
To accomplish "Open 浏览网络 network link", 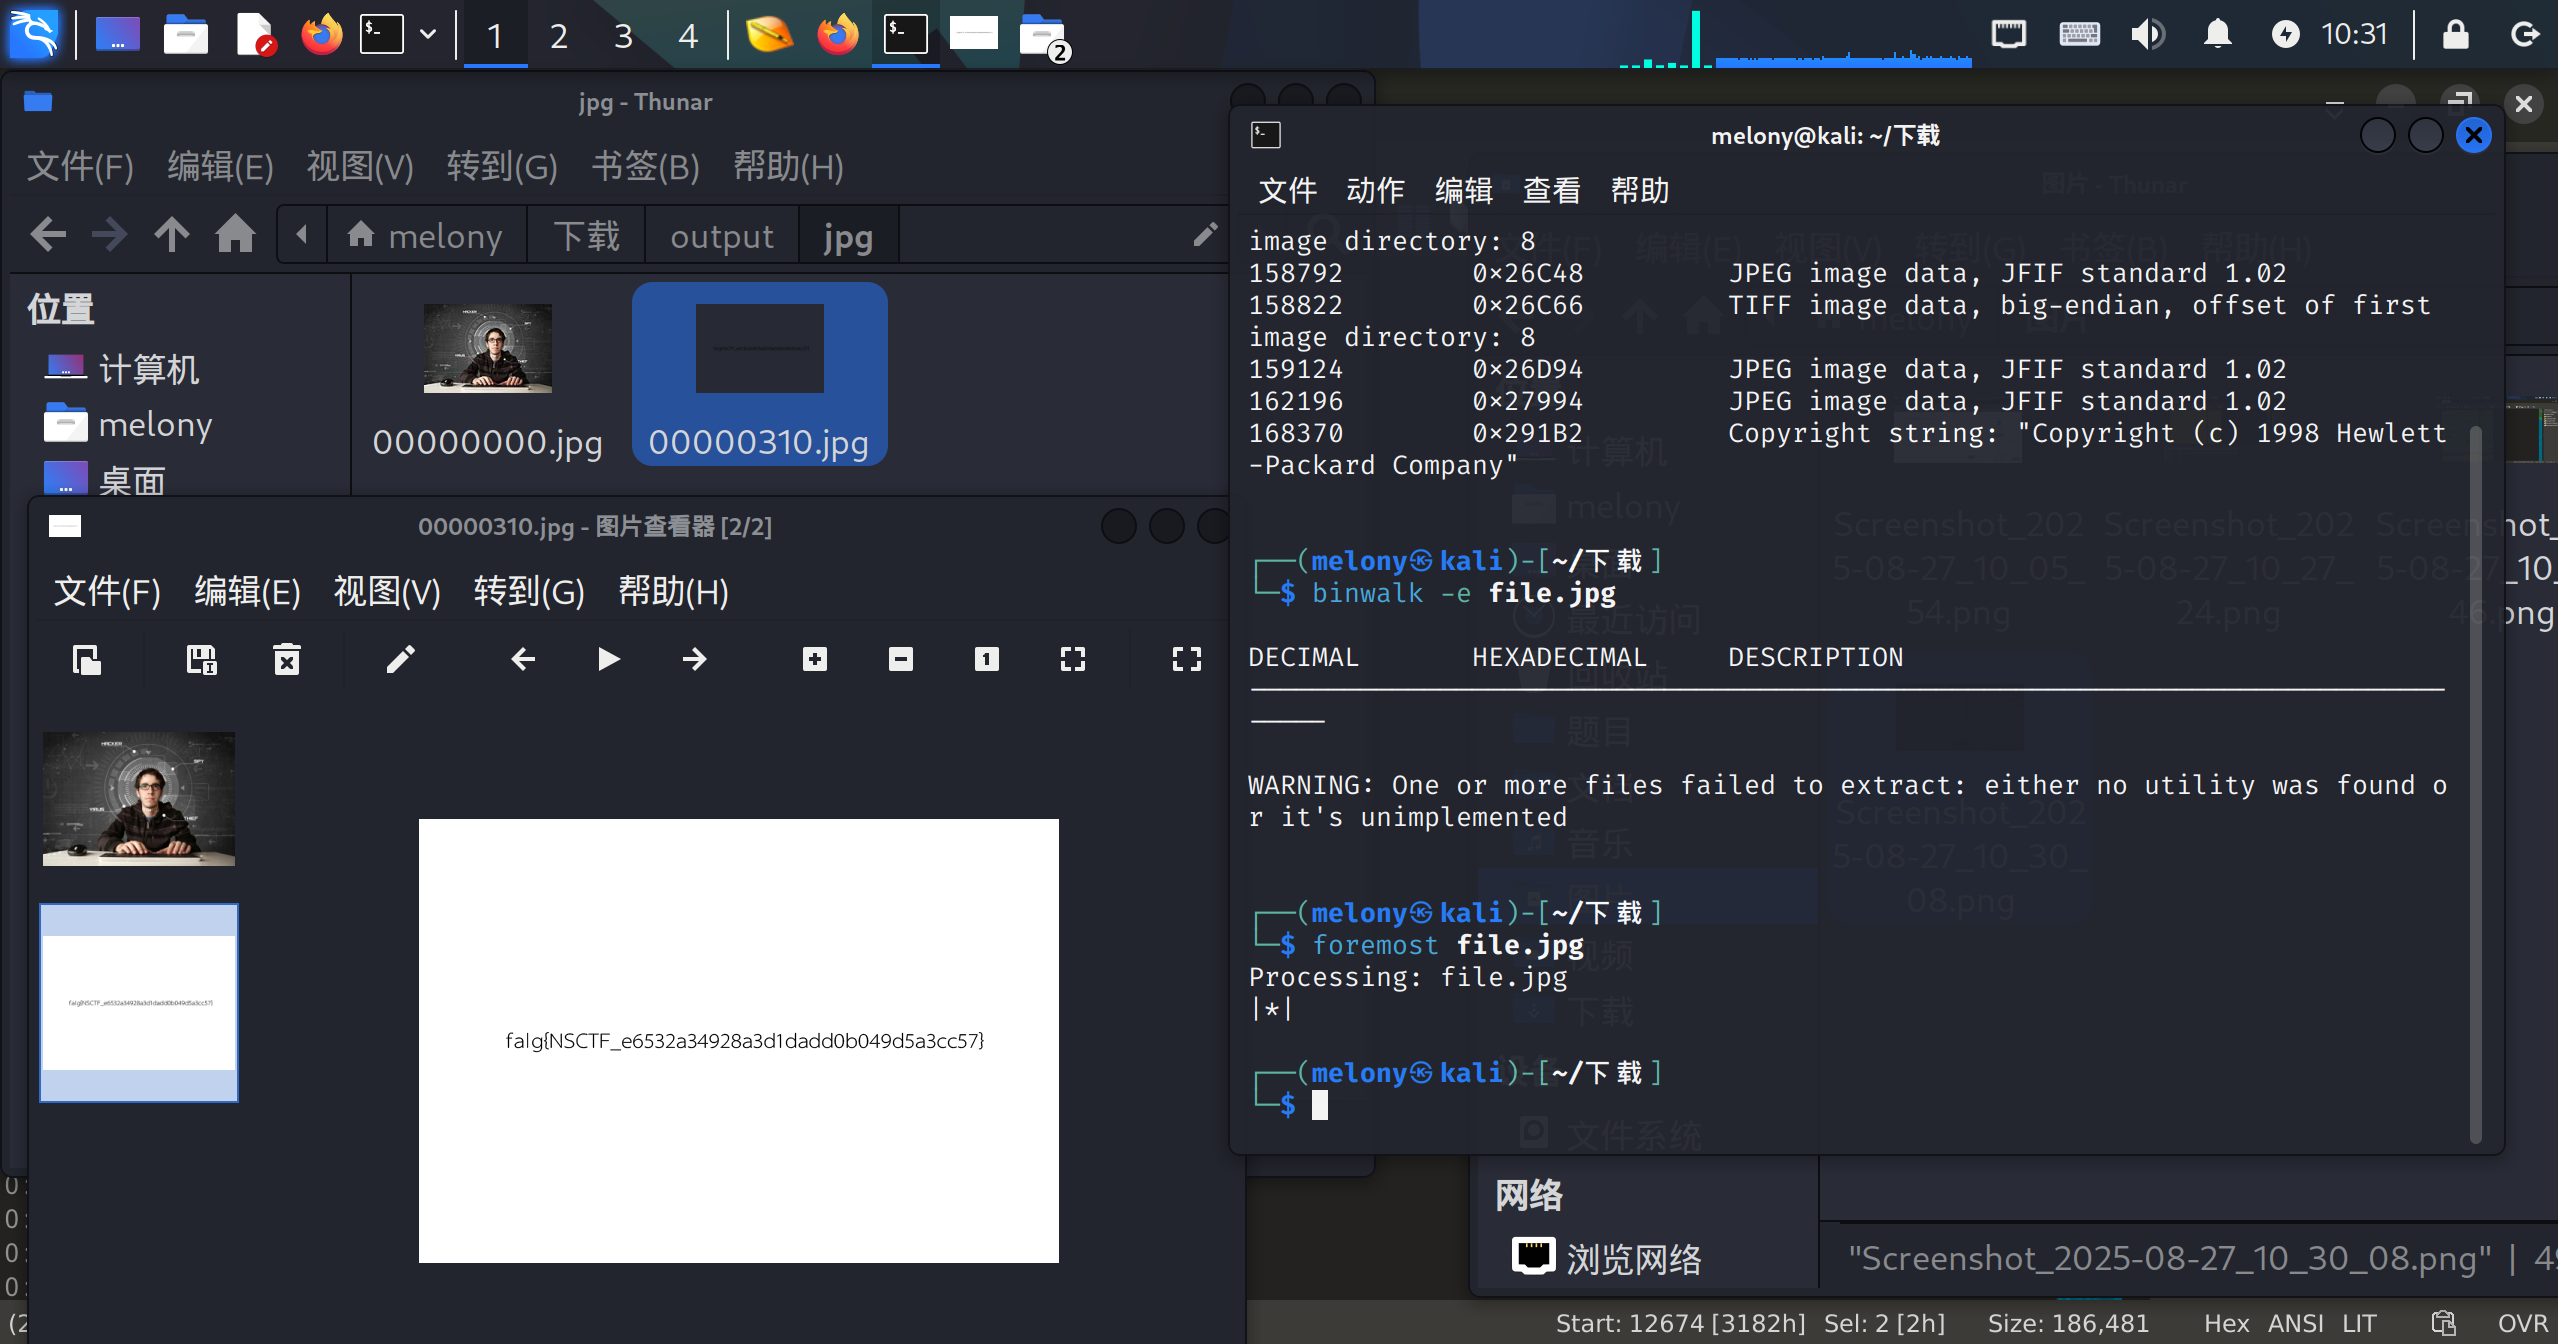I will click(1632, 1258).
